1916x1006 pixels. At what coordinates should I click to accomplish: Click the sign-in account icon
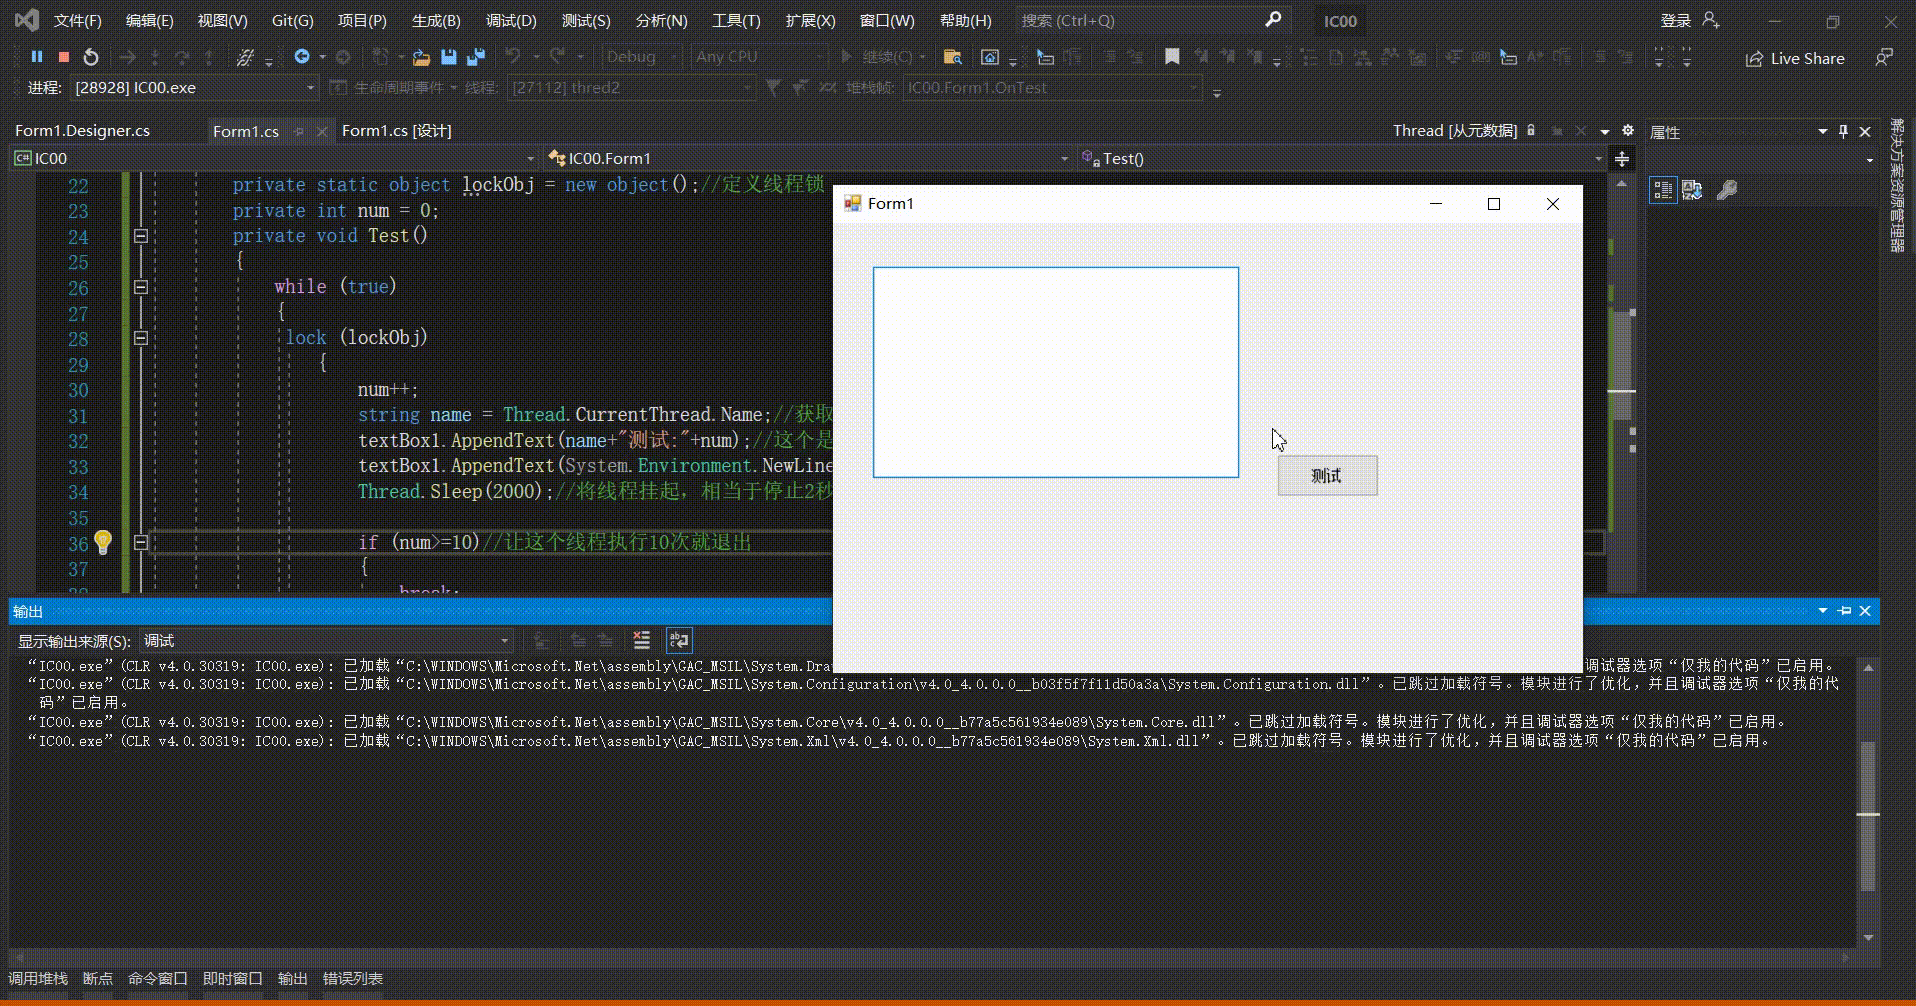(1711, 20)
